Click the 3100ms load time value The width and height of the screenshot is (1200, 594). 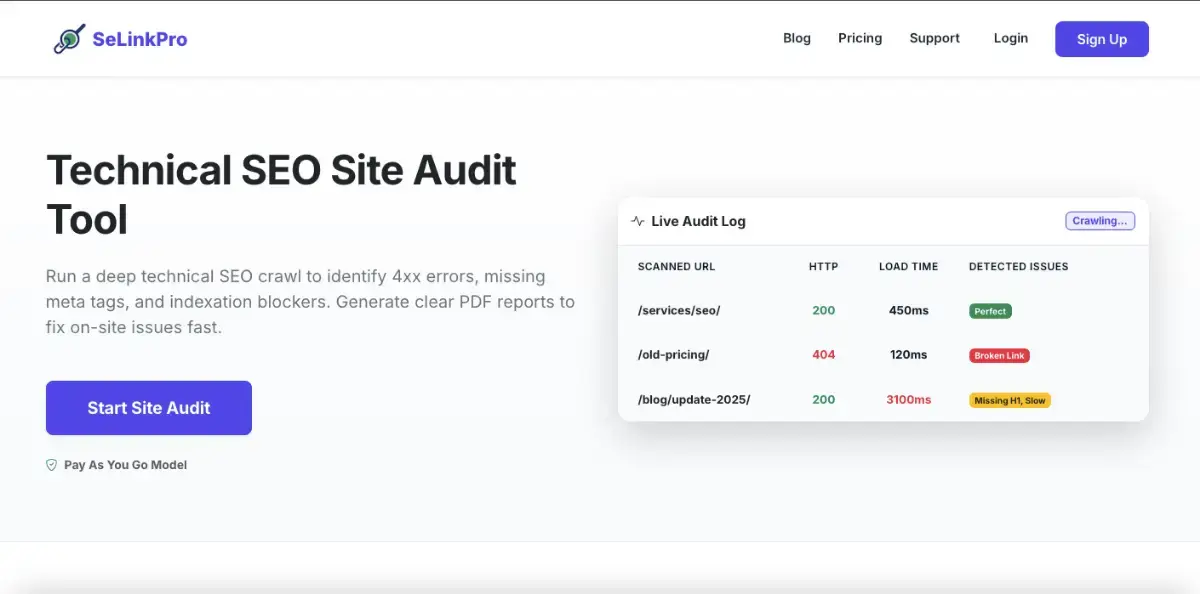(908, 400)
